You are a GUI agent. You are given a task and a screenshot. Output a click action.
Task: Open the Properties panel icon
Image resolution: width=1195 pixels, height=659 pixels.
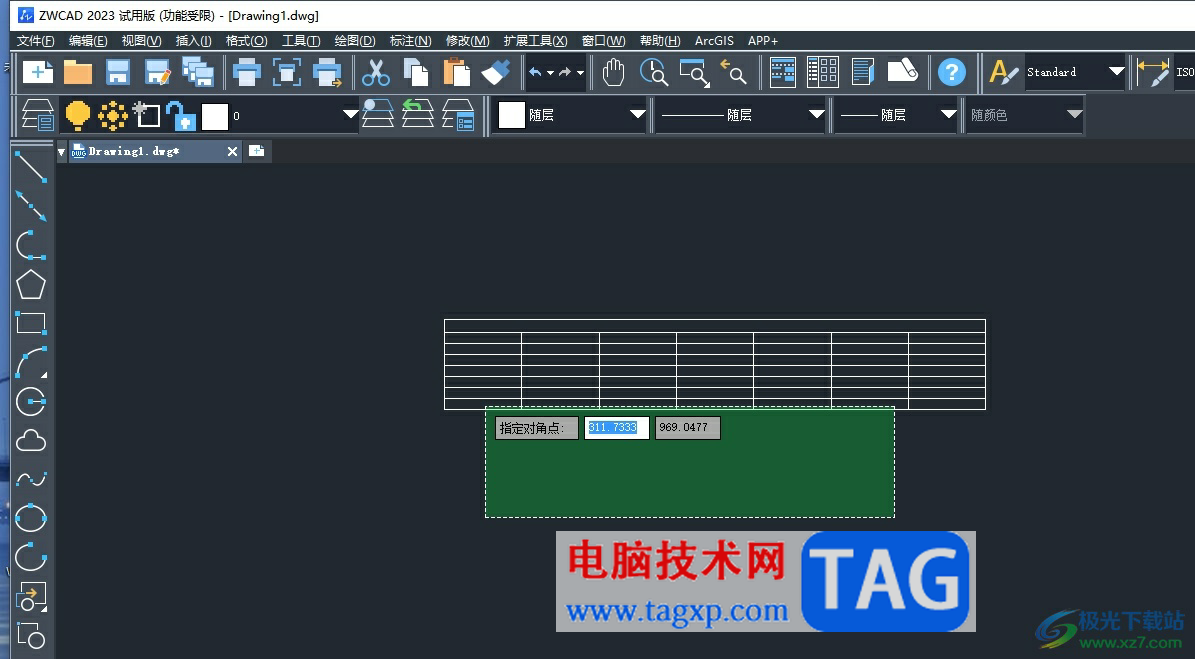(783, 72)
